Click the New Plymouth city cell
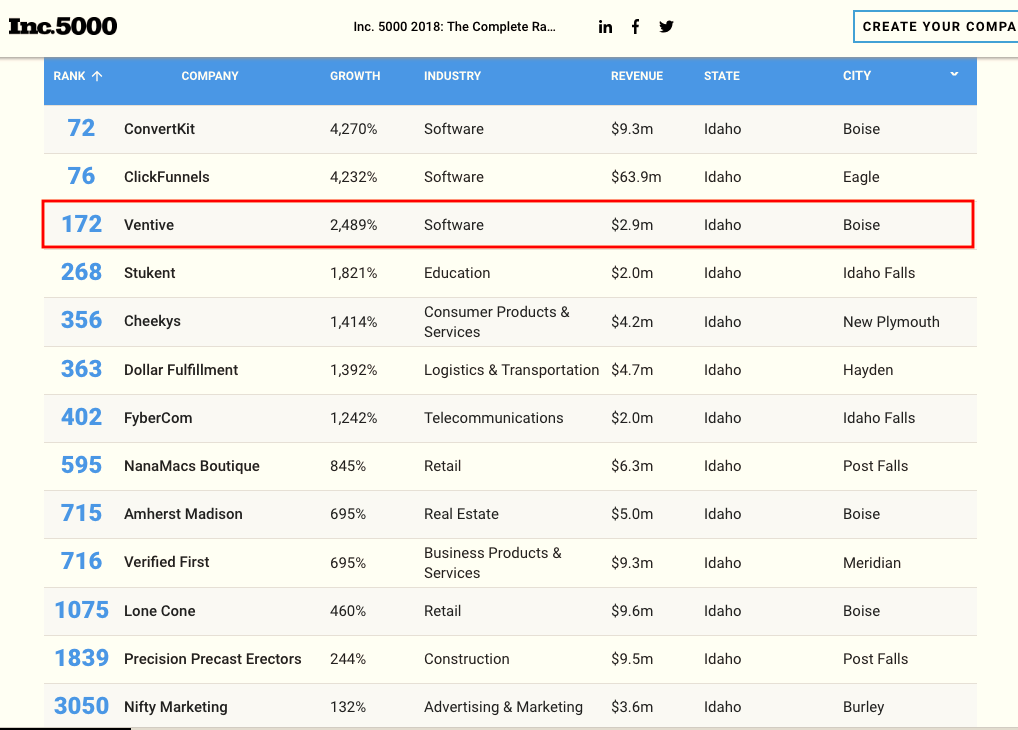 (891, 321)
